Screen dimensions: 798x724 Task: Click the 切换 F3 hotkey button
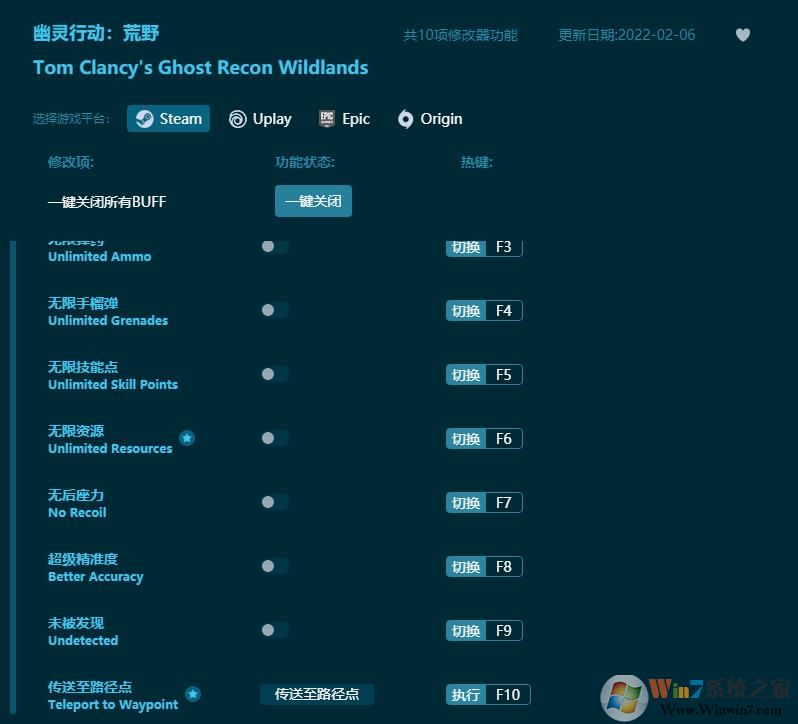pyautogui.click(x=484, y=248)
